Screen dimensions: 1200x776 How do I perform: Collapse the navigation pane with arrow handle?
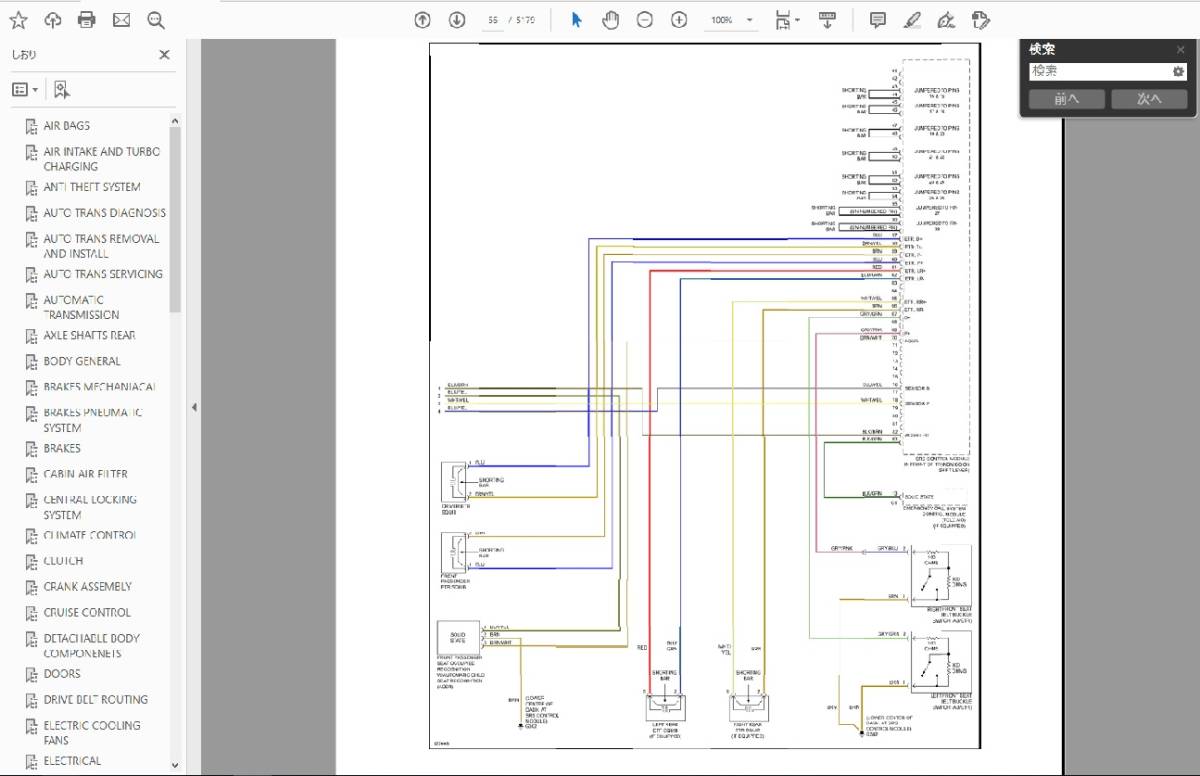click(194, 407)
